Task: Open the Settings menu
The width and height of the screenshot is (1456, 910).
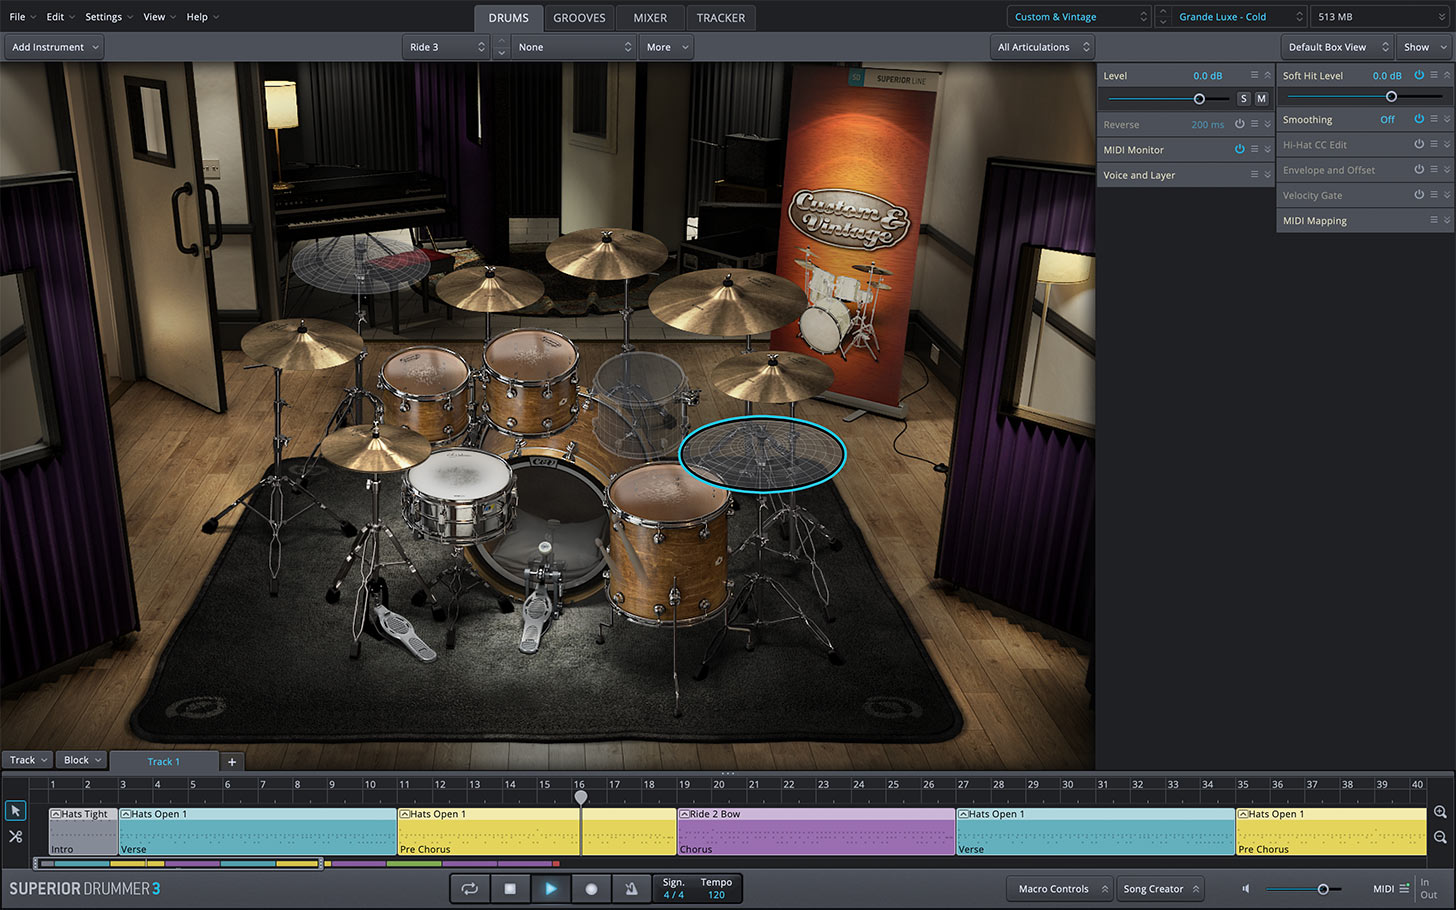Action: (x=108, y=17)
